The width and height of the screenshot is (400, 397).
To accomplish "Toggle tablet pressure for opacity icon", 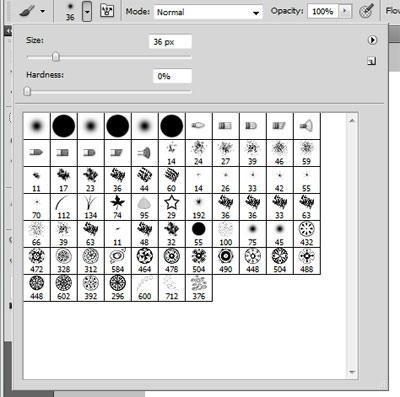I will tap(367, 12).
